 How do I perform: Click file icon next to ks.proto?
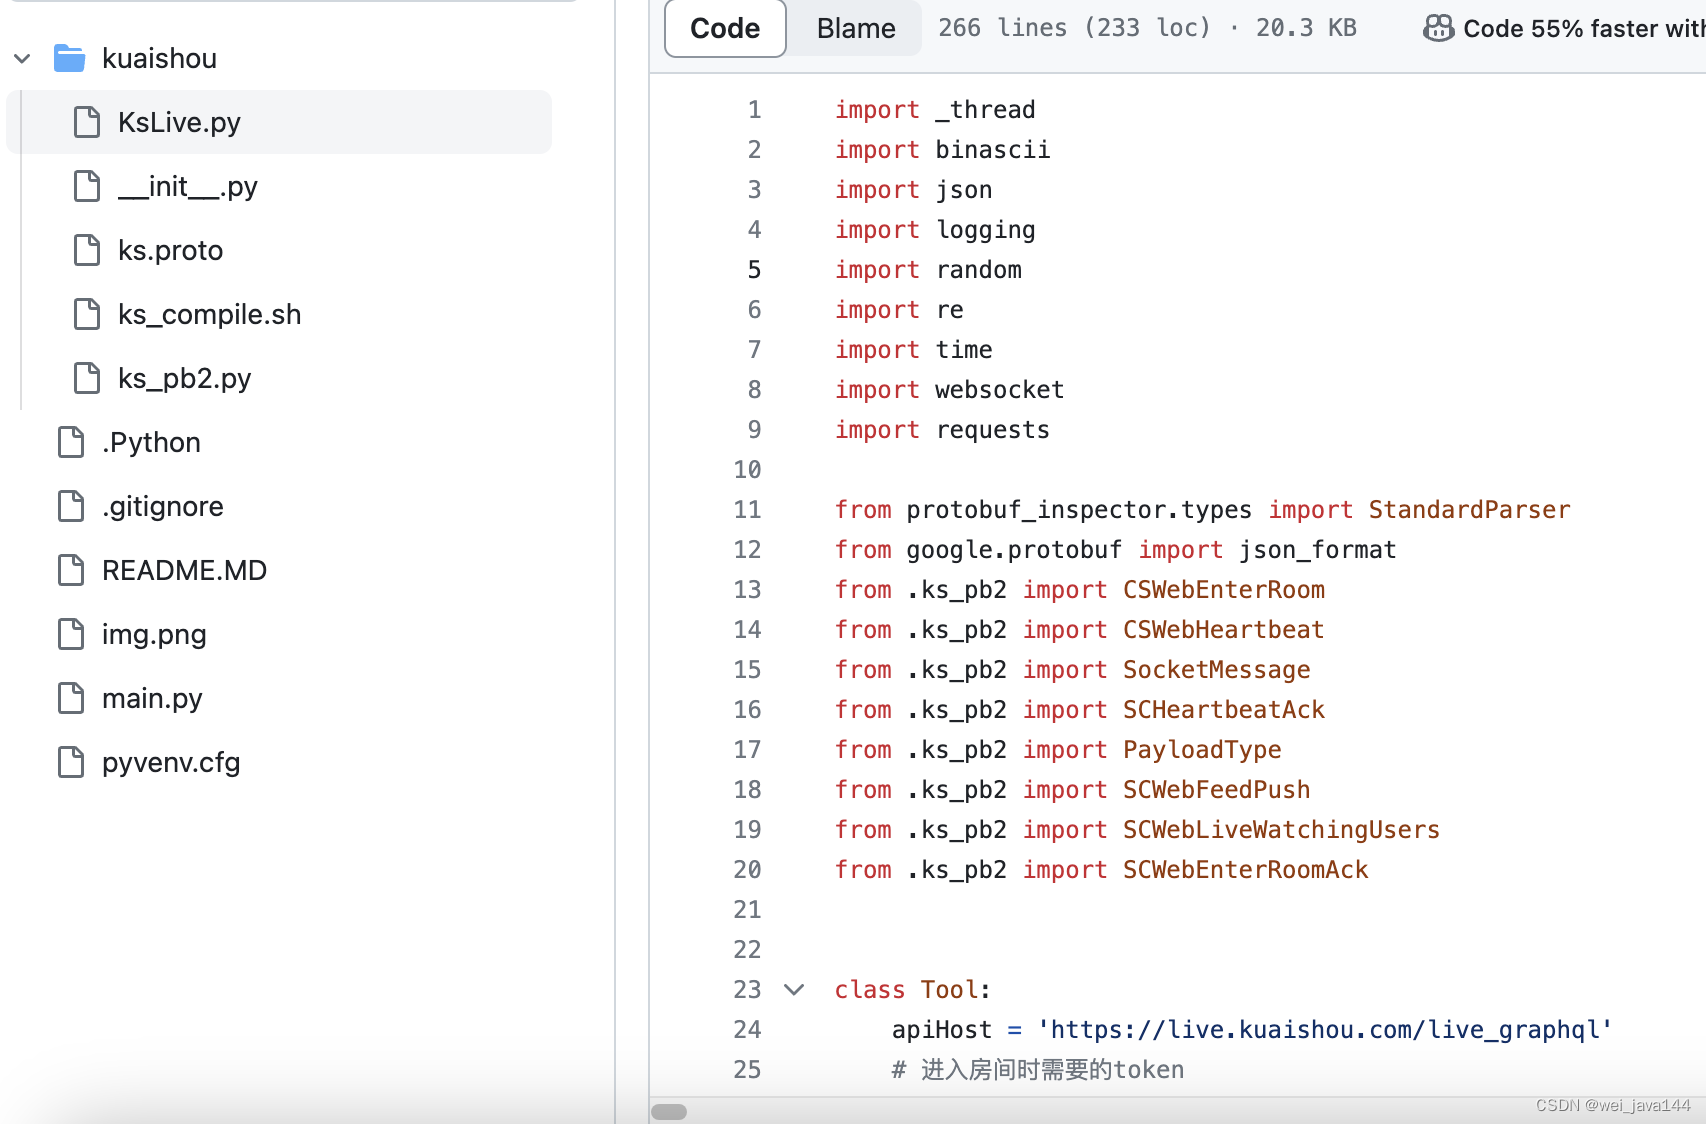87,250
